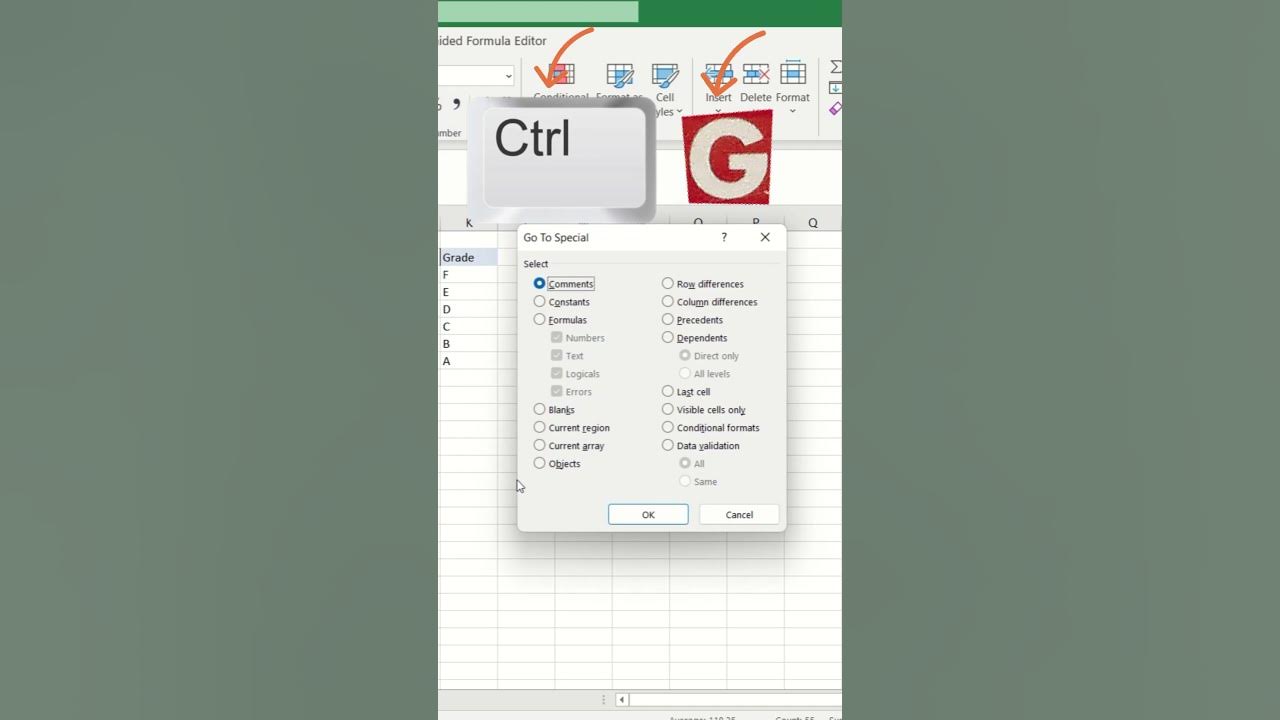Select the cell containing E
Screen dimensions: 1280x720
coord(469,292)
